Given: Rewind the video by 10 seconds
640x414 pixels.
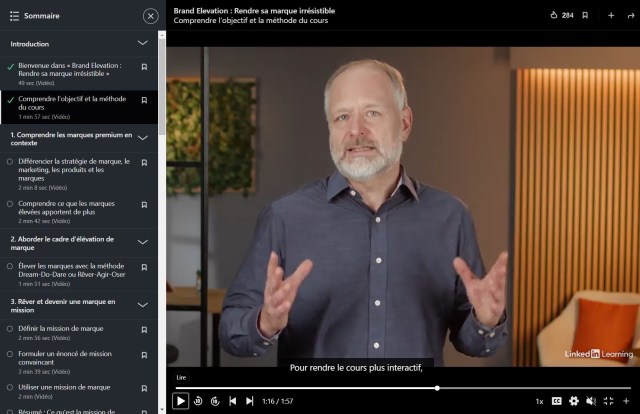Looking at the screenshot, I should pyautogui.click(x=198, y=401).
